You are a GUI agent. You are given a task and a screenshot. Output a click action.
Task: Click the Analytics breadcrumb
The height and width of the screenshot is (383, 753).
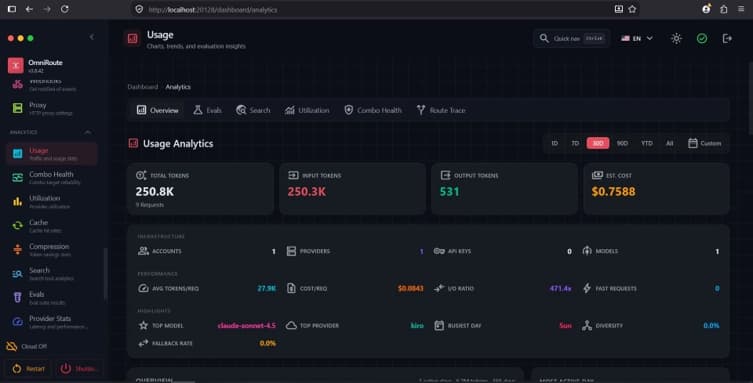[178, 87]
